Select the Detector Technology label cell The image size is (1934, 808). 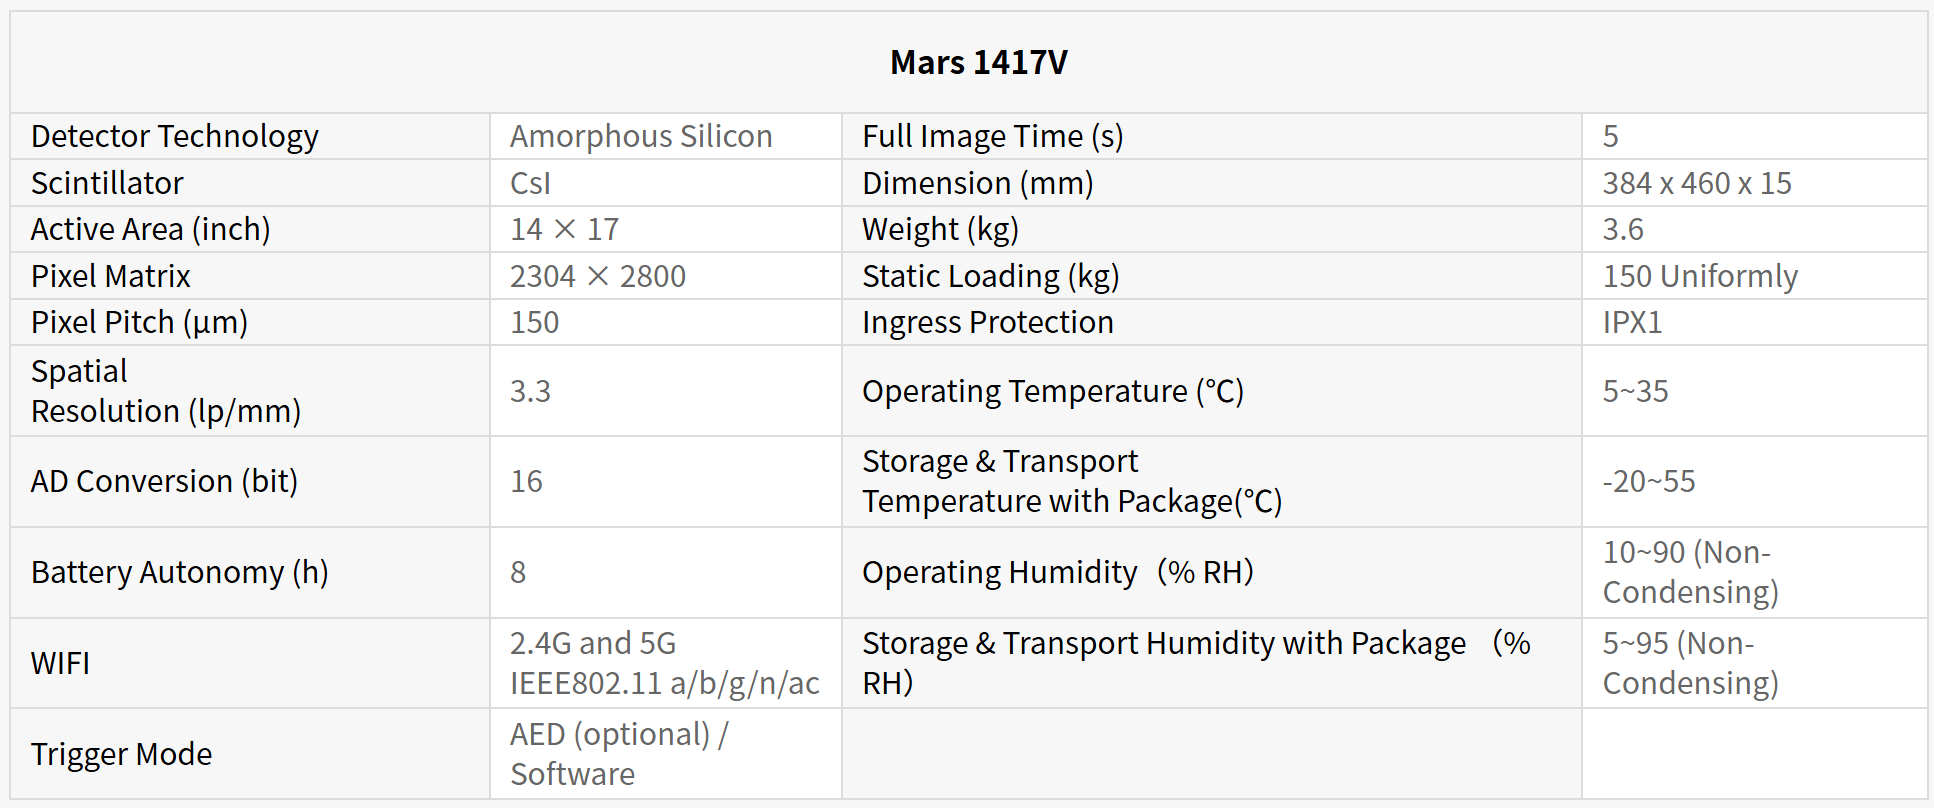point(175,136)
